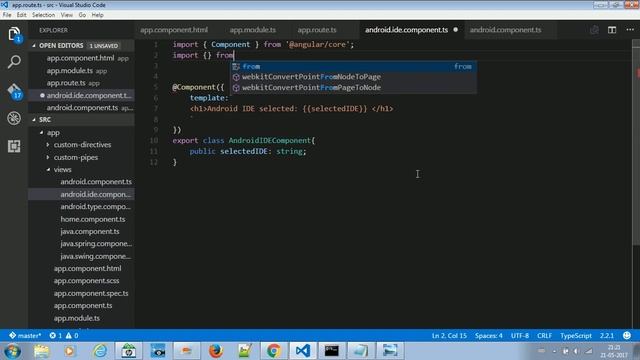
Task: Expand the custom-directives folder
Action: (x=48, y=145)
